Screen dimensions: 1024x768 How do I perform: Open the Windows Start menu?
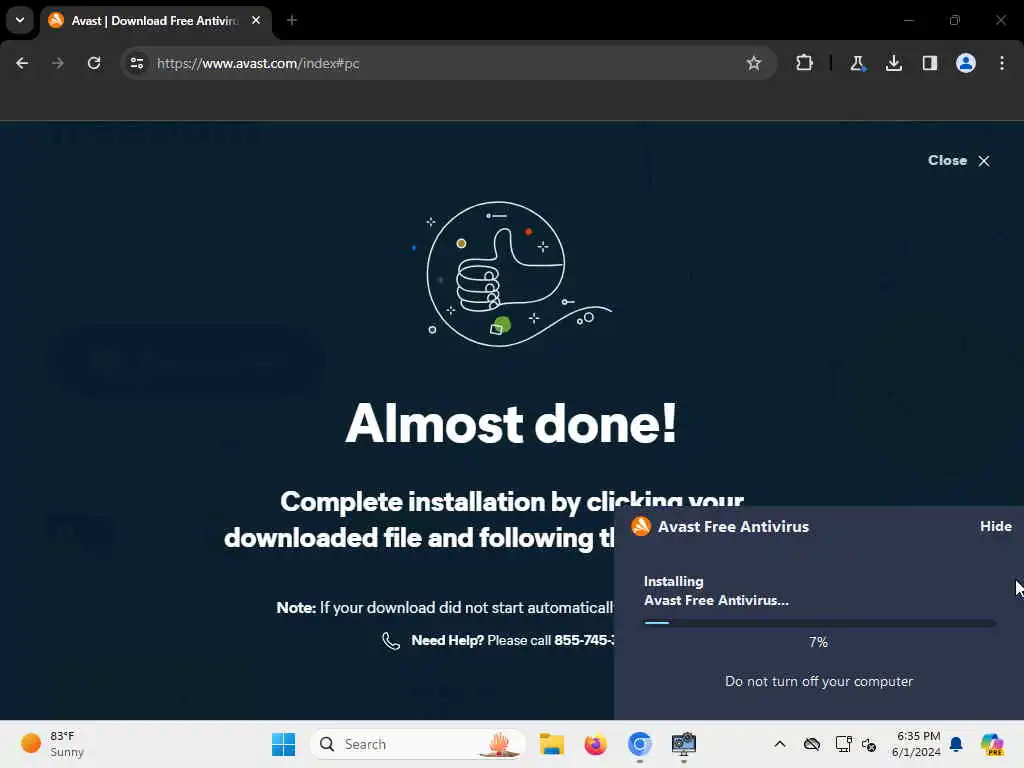click(283, 744)
